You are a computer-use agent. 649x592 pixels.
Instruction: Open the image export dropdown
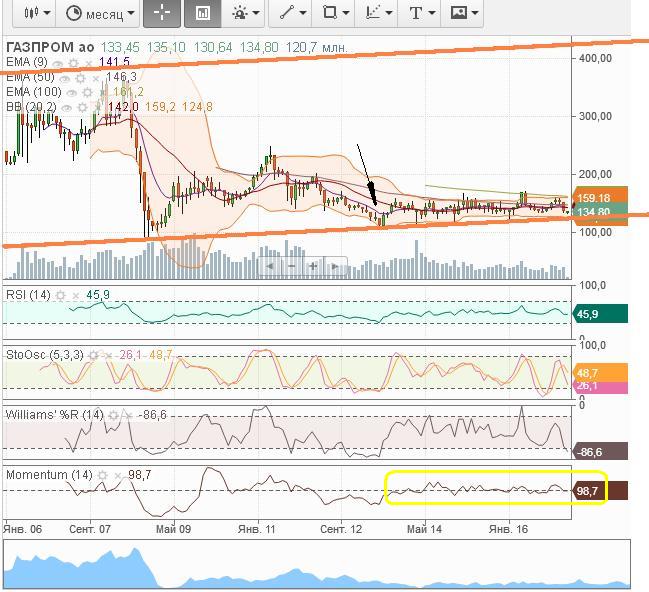click(x=463, y=13)
